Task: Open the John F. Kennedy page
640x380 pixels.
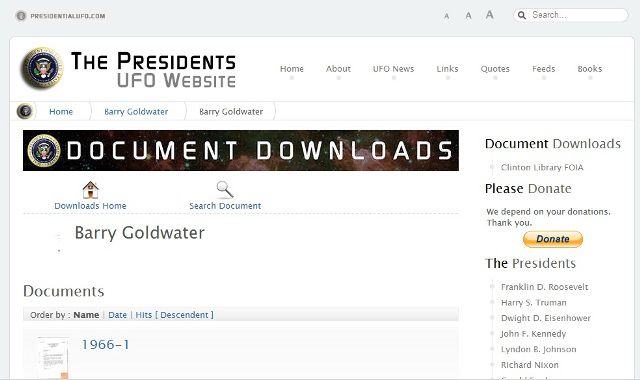Action: pos(533,334)
